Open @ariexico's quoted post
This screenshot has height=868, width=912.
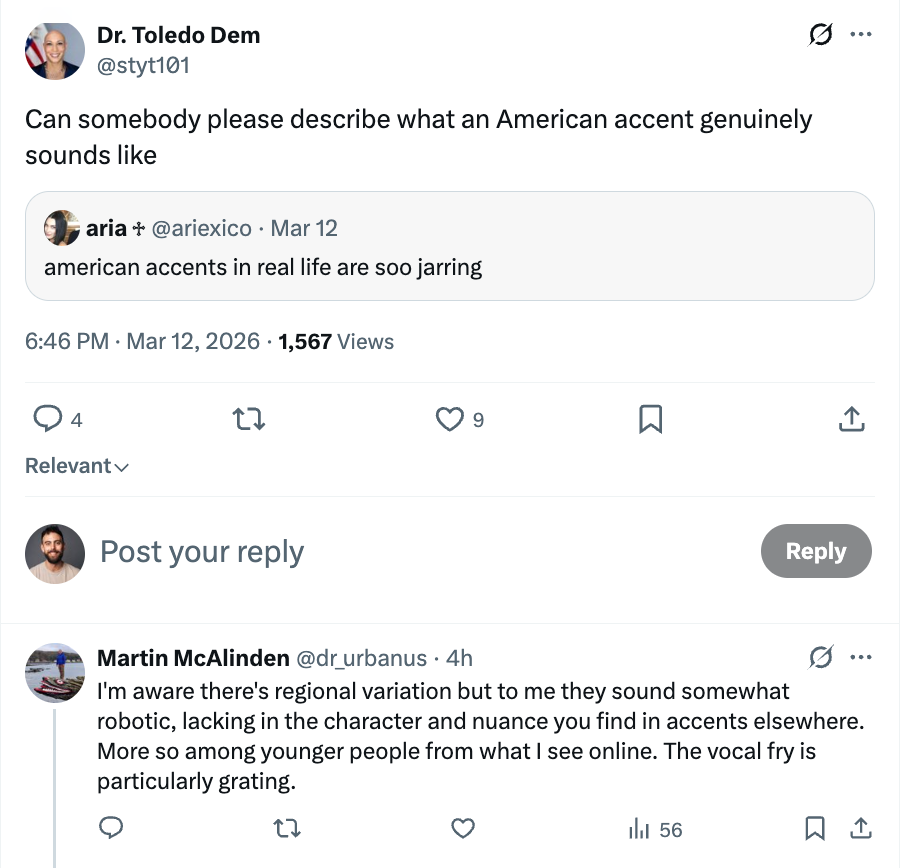tap(450, 245)
